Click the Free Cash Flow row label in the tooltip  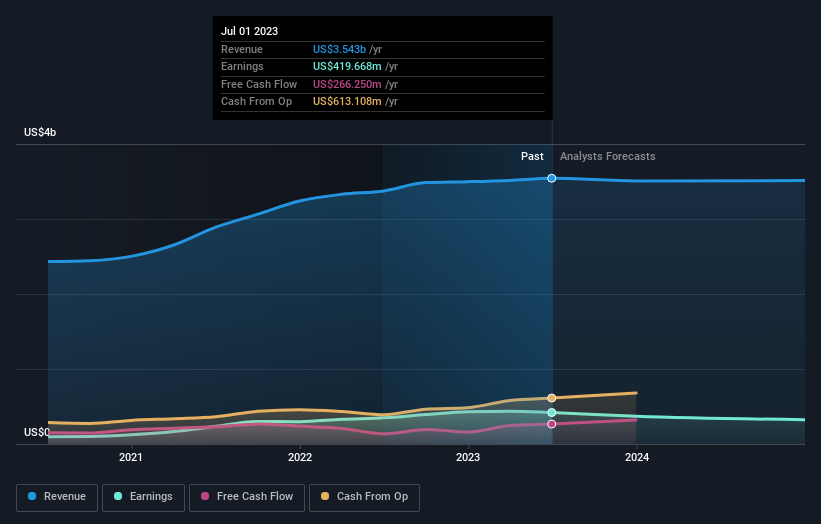pos(259,84)
